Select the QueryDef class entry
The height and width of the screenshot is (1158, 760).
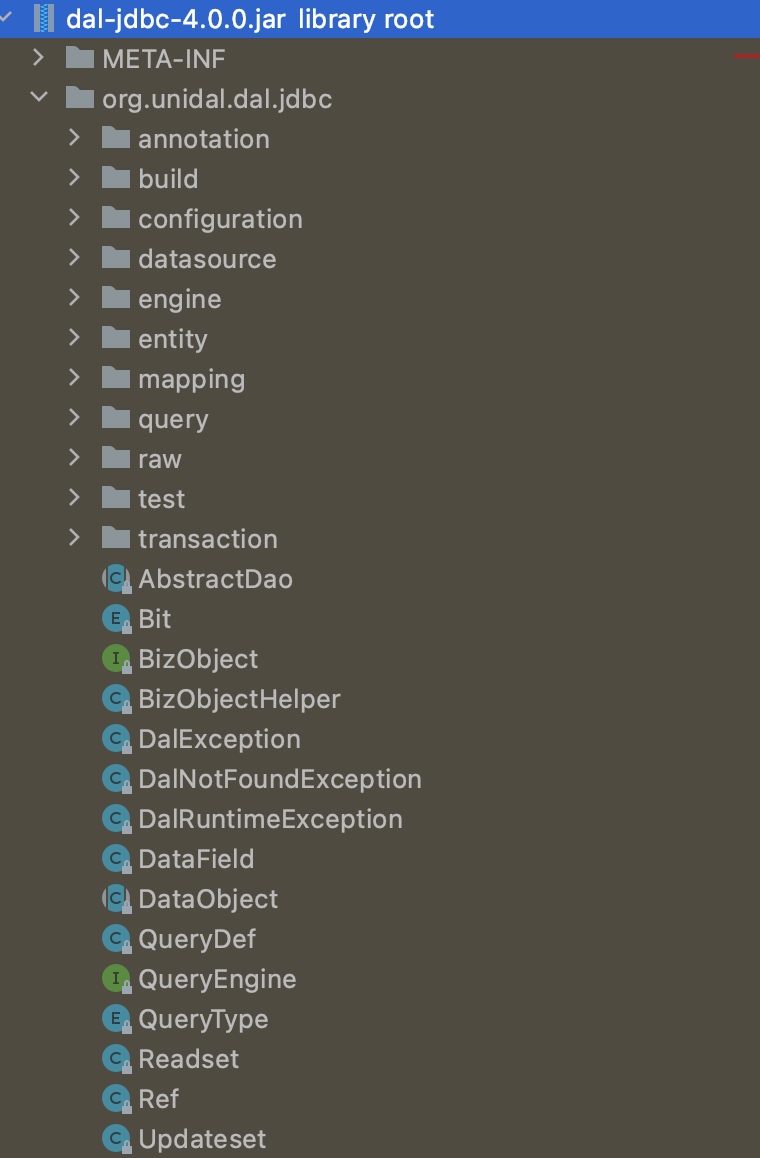[x=197, y=939]
